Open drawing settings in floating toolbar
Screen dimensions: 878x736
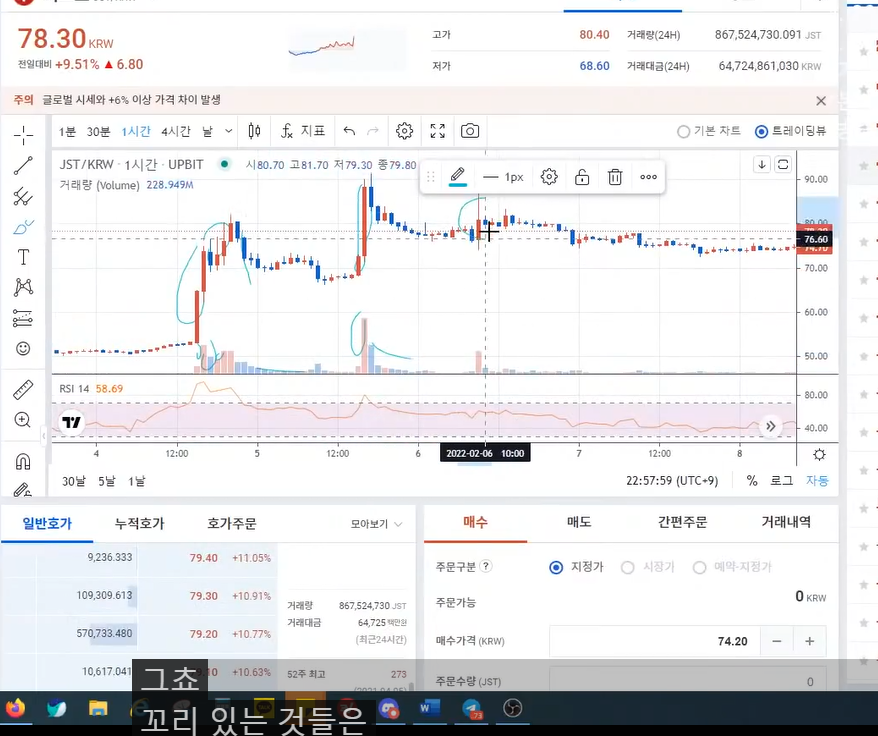click(x=549, y=177)
